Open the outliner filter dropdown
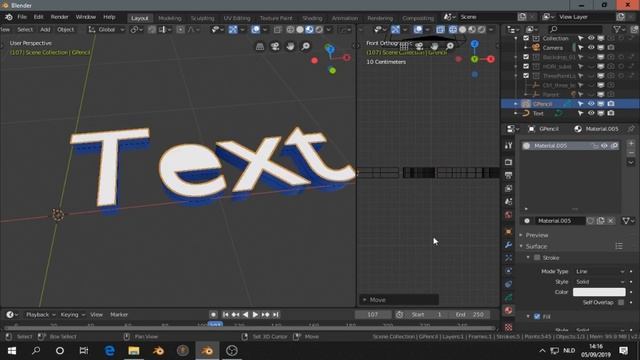Image resolution: width=640 pixels, height=360 pixels. 619,29
